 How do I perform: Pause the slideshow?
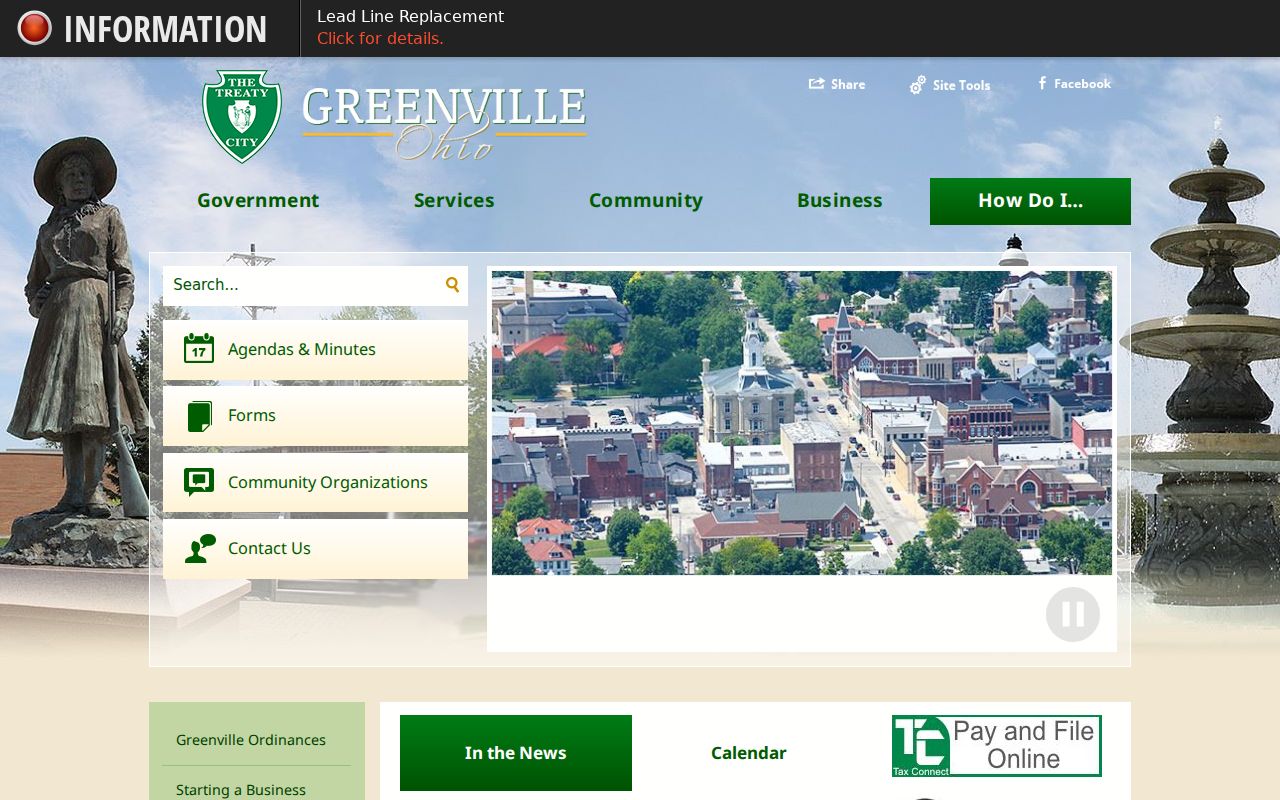[1073, 614]
